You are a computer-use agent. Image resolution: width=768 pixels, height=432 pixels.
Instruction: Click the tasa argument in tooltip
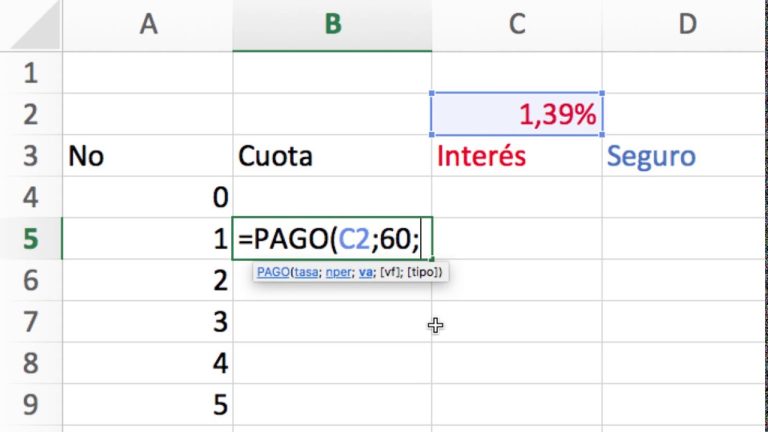(306, 272)
